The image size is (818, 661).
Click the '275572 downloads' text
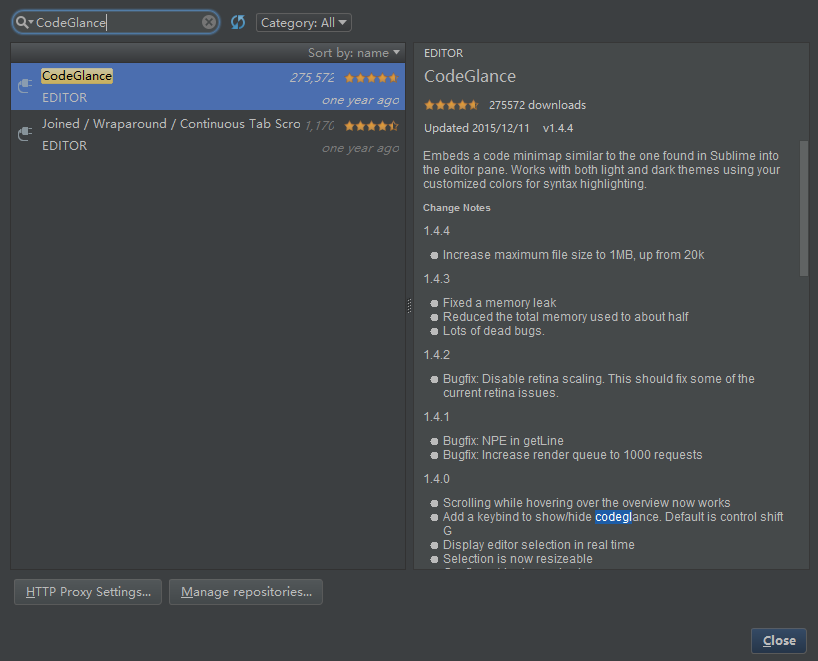click(x=537, y=105)
